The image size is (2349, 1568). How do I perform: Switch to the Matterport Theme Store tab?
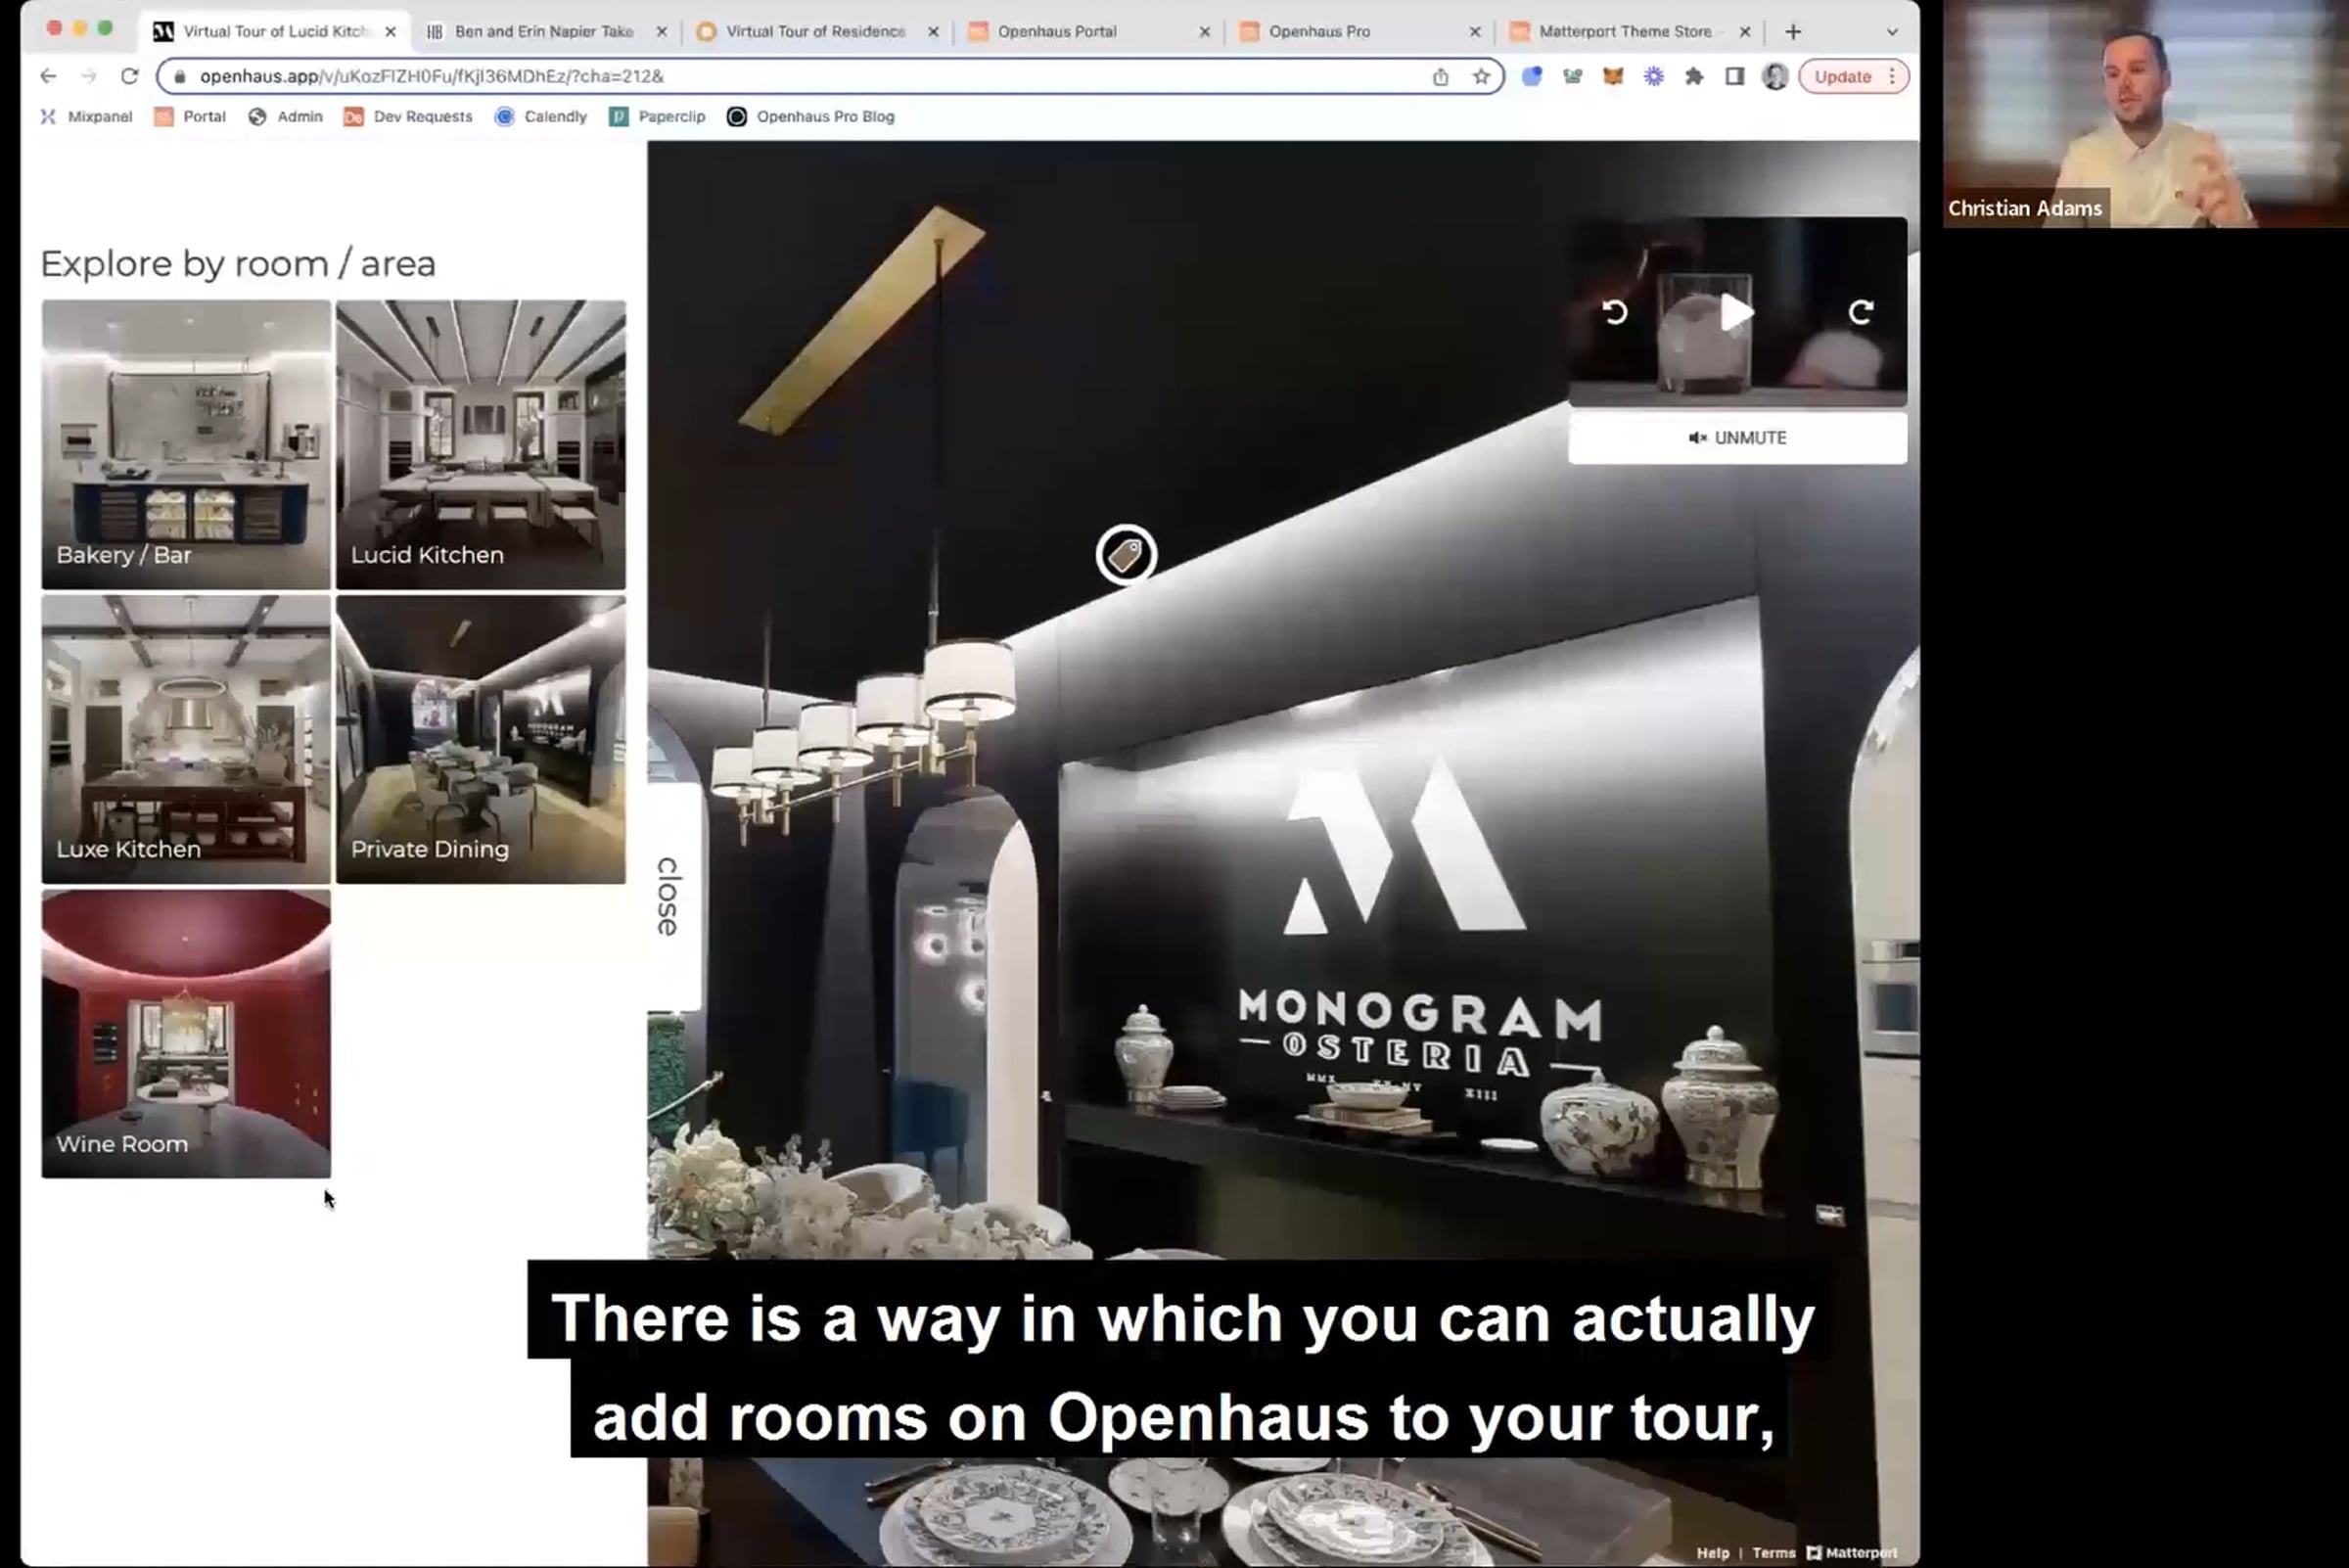[x=1624, y=32]
